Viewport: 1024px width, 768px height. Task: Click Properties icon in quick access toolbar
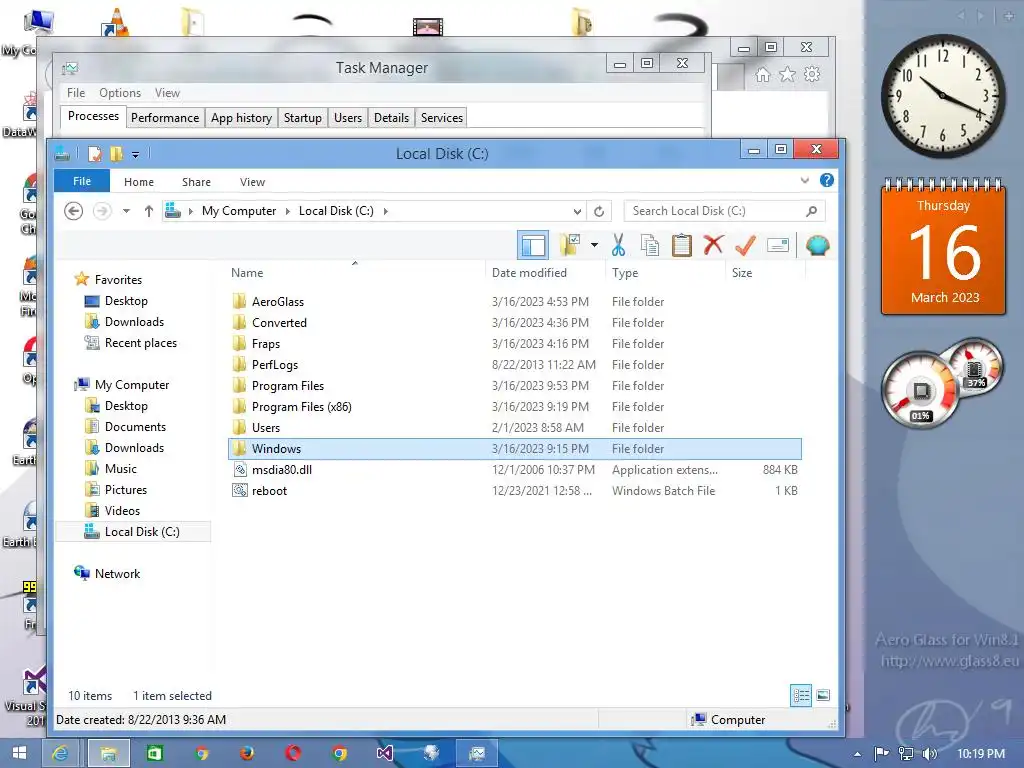[95, 154]
